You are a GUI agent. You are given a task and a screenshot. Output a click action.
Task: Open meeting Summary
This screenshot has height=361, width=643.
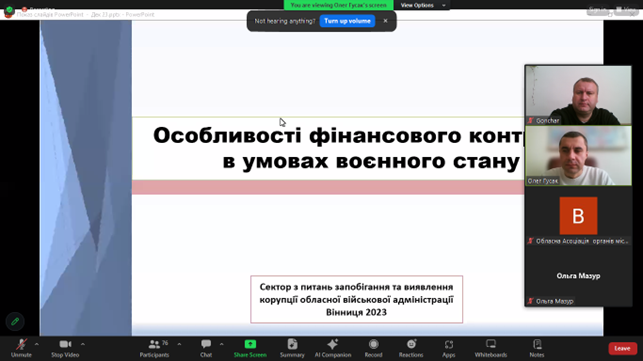(x=292, y=348)
